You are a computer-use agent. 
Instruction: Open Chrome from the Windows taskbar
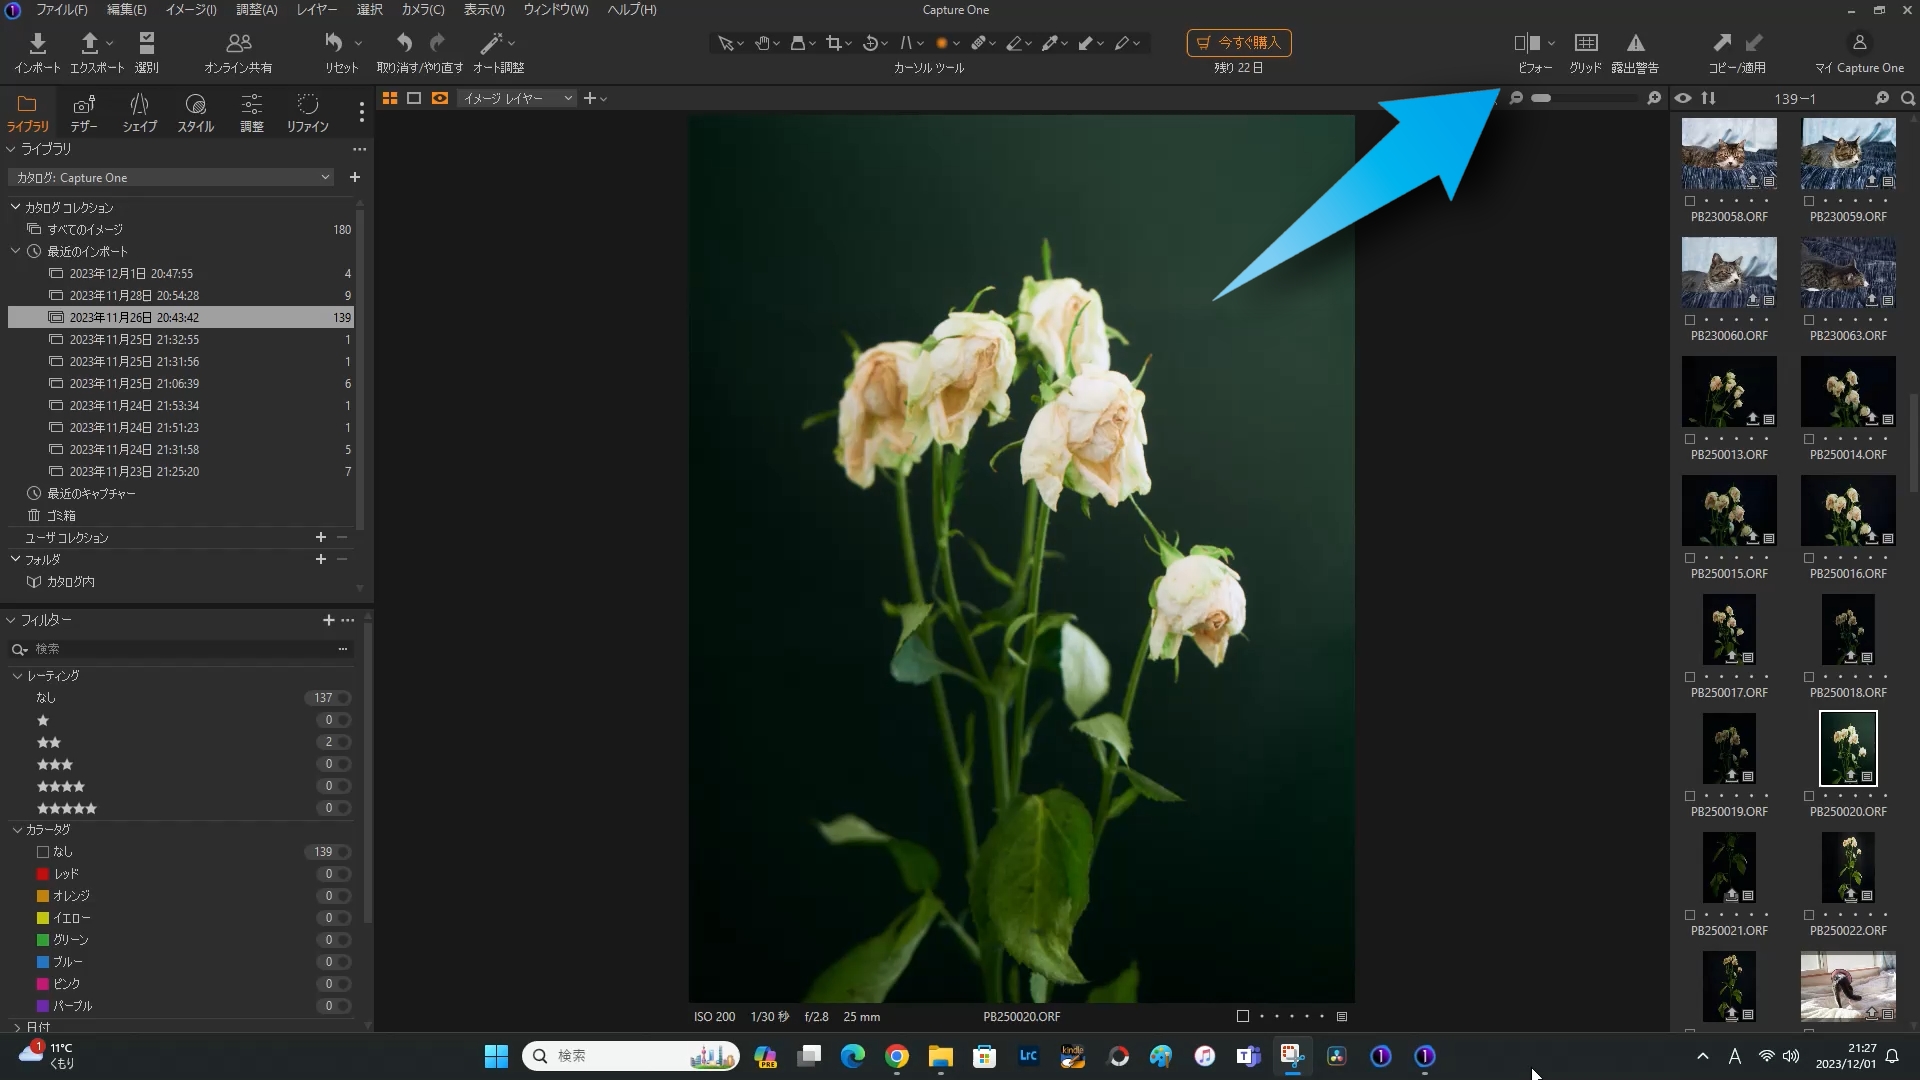[897, 1056]
